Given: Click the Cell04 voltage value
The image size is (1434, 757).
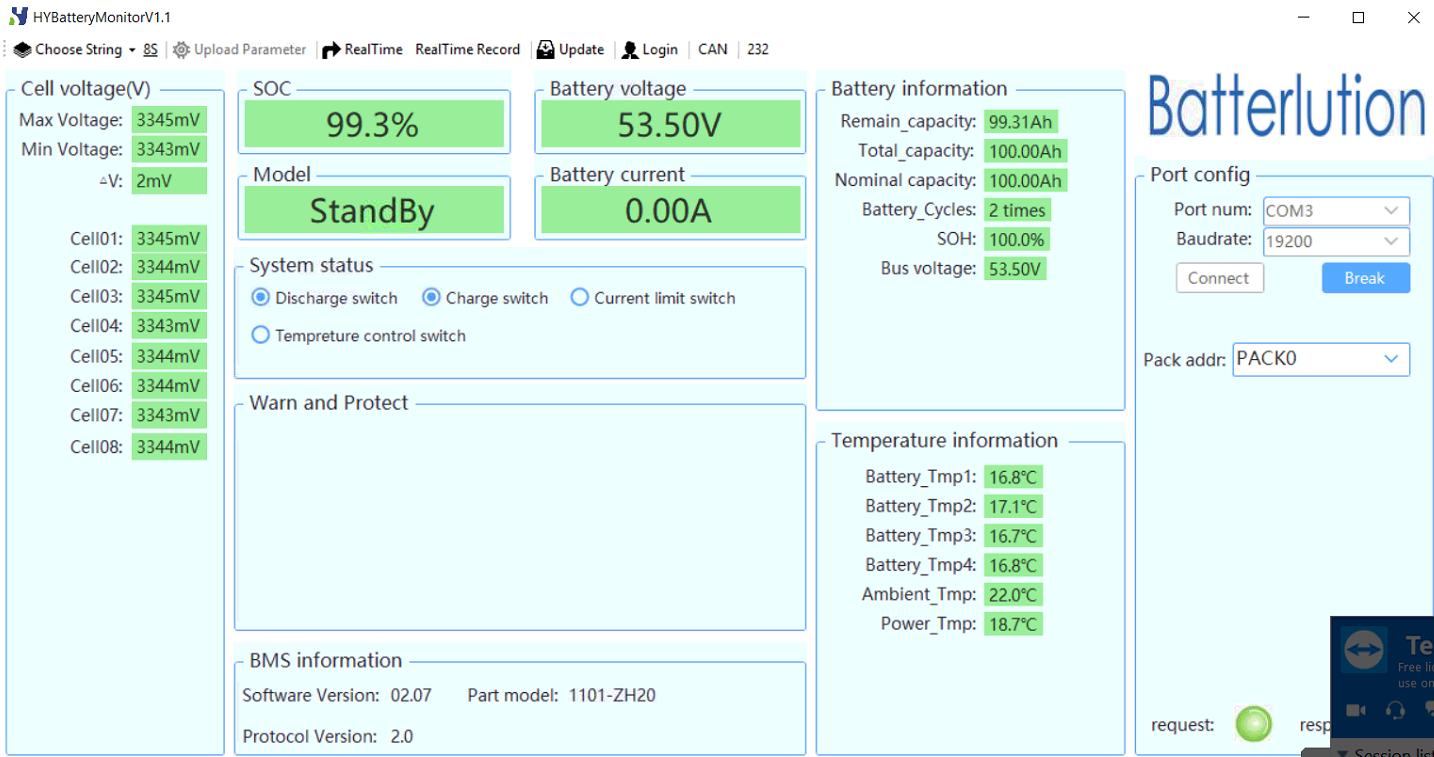Looking at the screenshot, I should tap(169, 326).
